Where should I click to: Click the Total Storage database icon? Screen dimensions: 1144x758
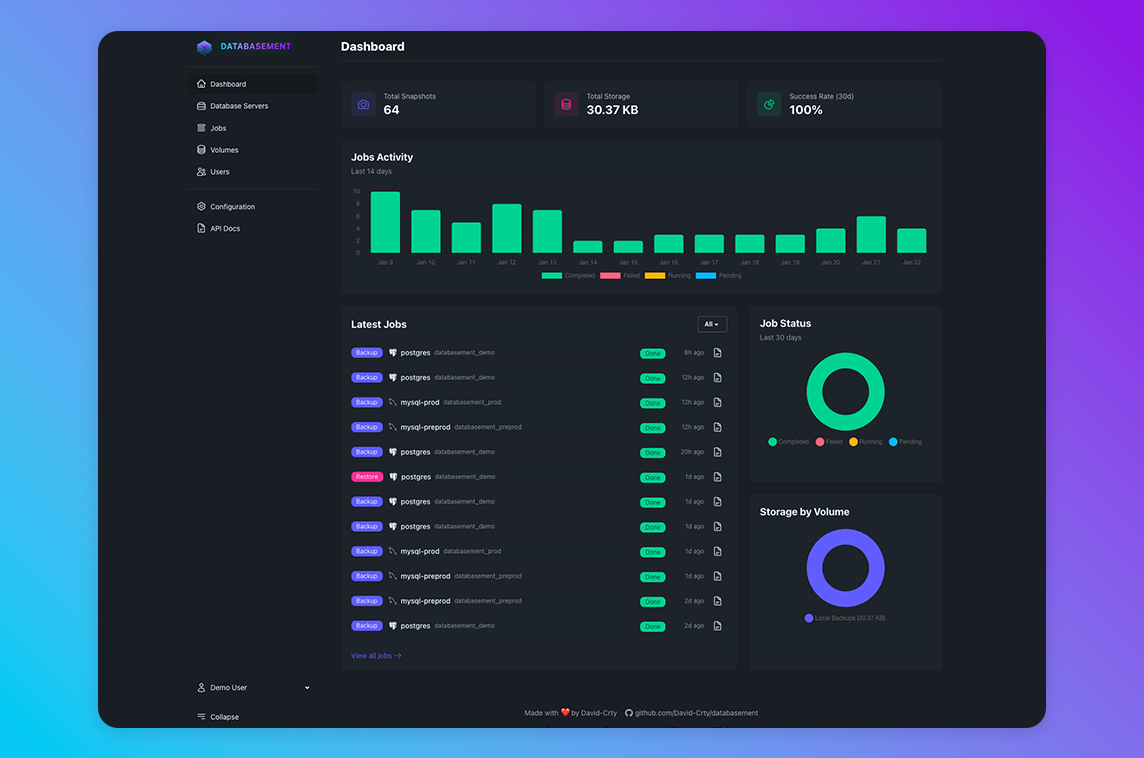pyautogui.click(x=566, y=104)
